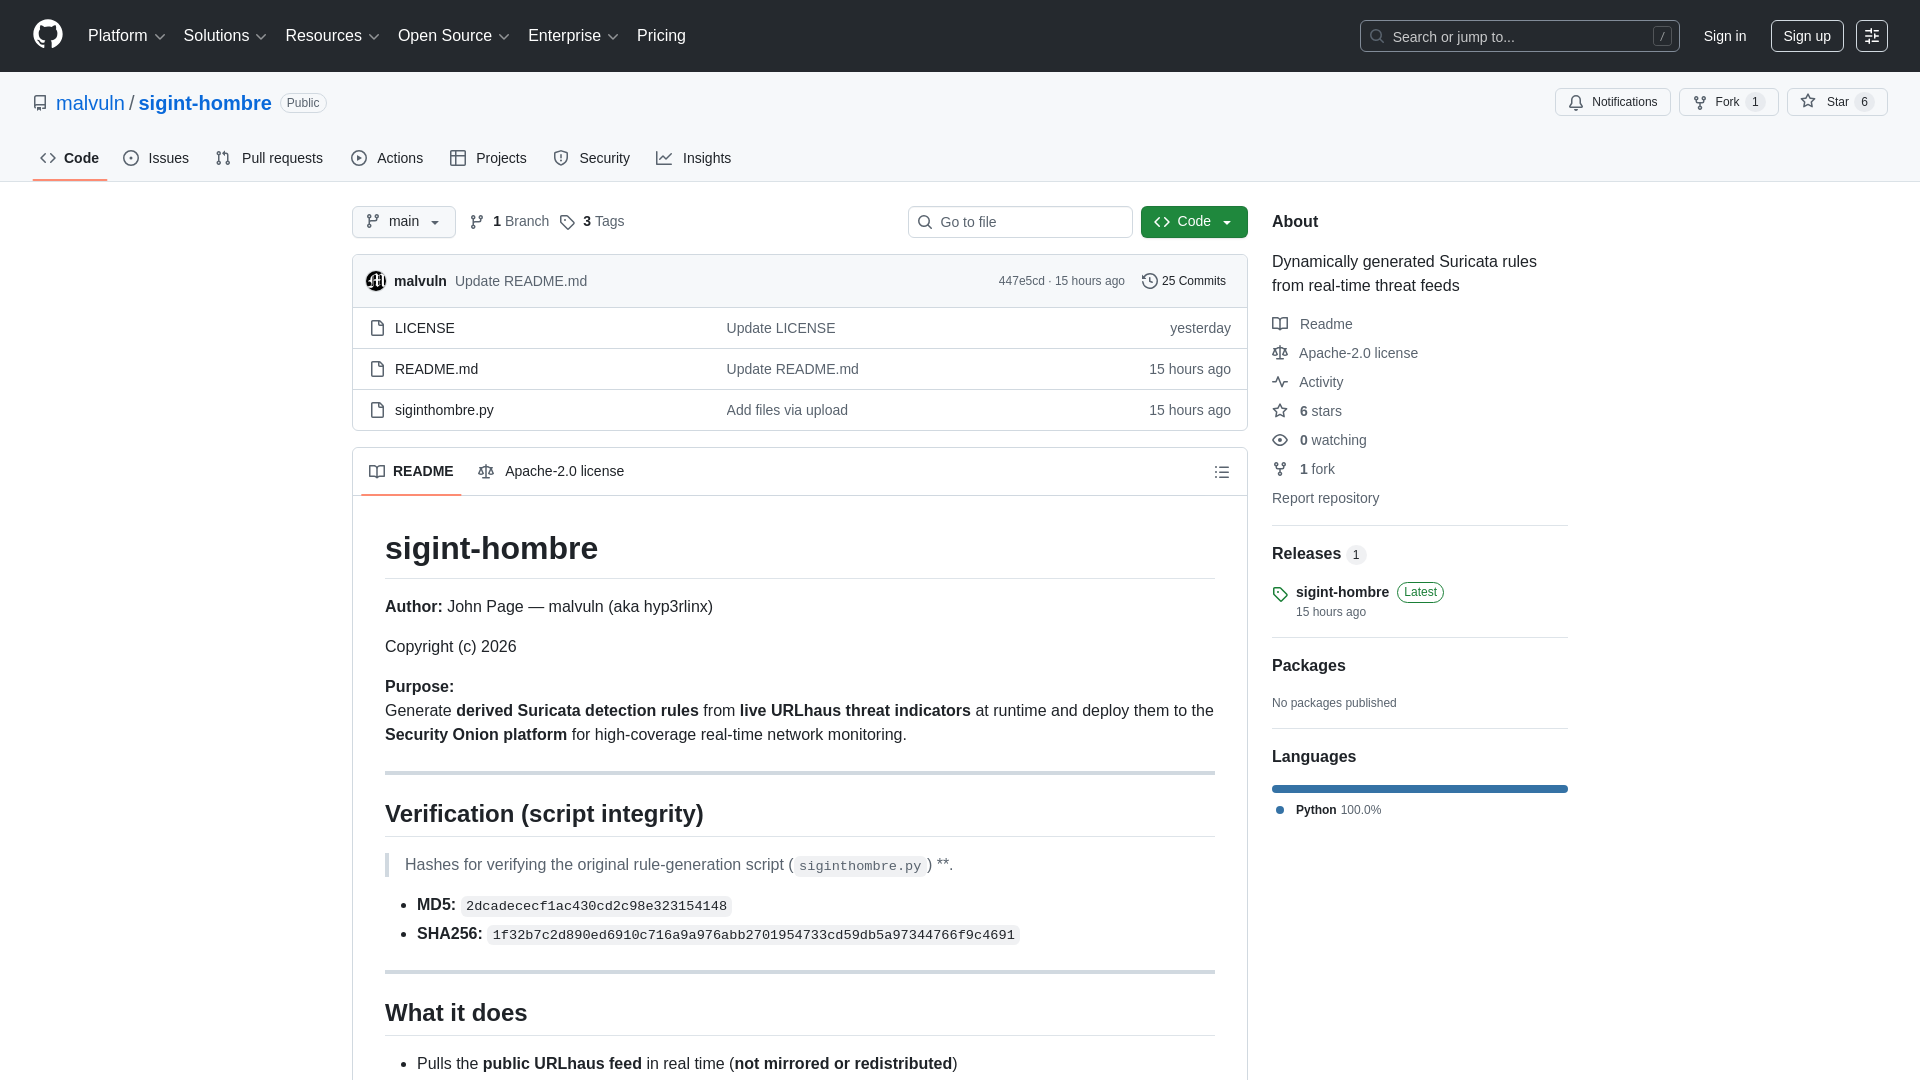Open the feature preview sliders icon
This screenshot has height=1080, width=1920.
pos(1872,36)
